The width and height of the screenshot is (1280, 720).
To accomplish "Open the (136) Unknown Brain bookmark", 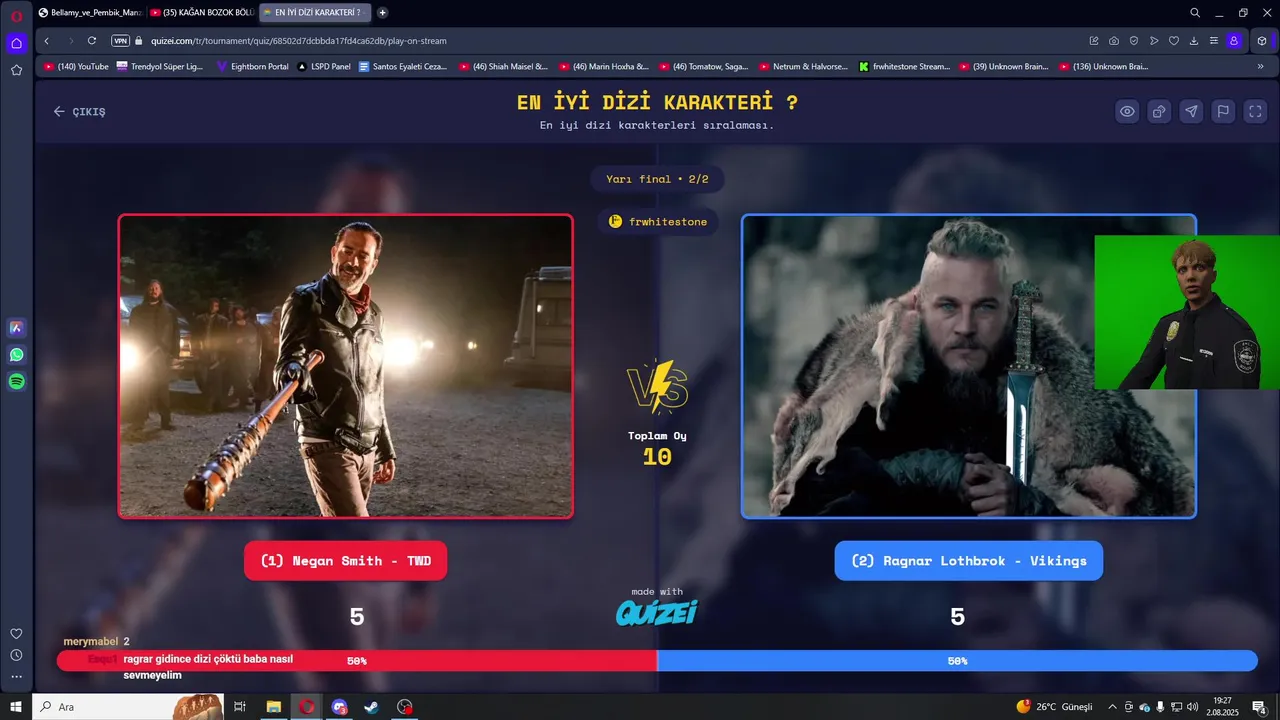I will click(x=1103, y=67).
